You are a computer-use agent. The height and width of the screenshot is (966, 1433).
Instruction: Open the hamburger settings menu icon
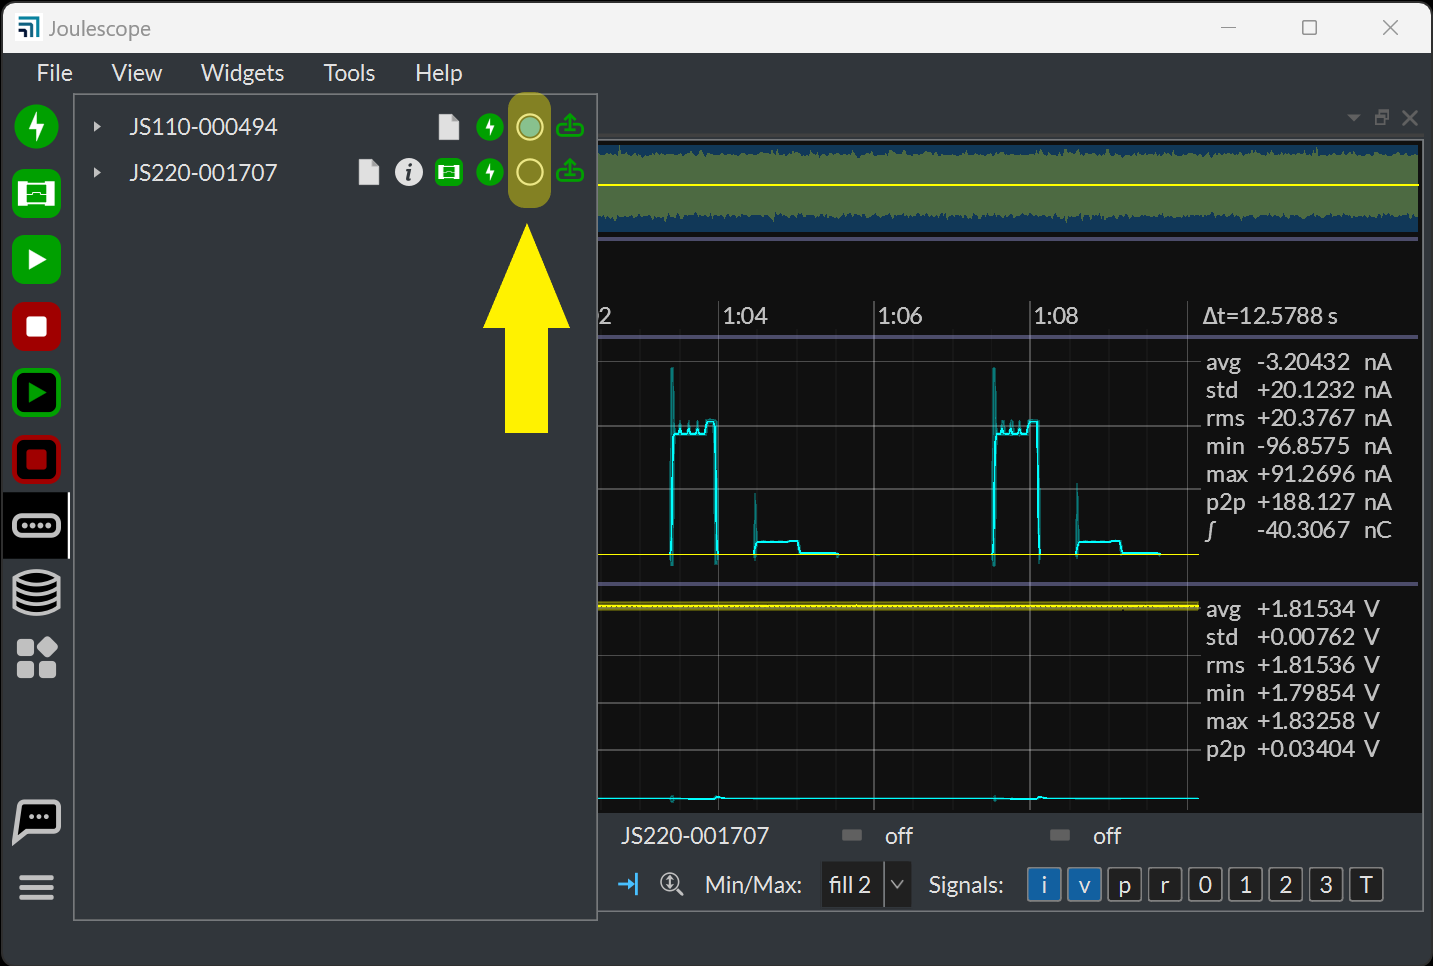point(36,887)
